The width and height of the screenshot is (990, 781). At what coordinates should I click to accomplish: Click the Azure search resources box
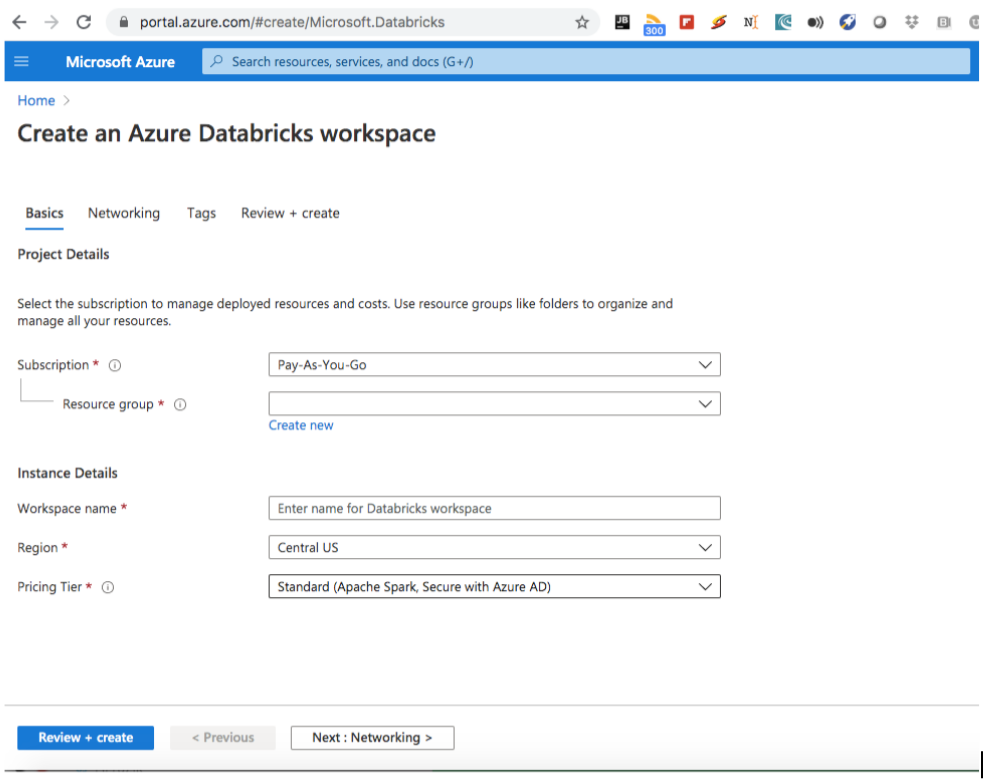coord(586,61)
